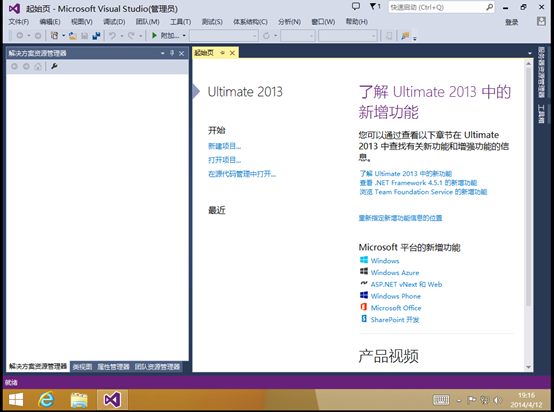Open the Microsoft Office link
554x412 pixels.
point(396,308)
